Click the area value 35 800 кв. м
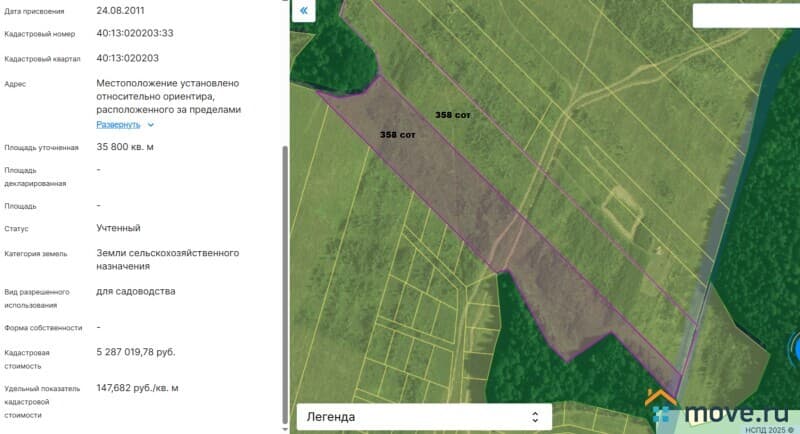 pos(125,147)
